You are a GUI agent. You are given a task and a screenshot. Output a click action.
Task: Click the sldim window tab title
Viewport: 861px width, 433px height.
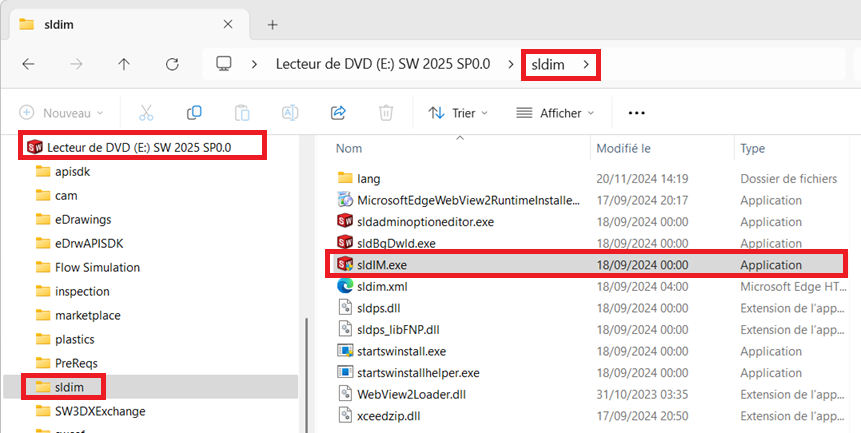click(59, 25)
